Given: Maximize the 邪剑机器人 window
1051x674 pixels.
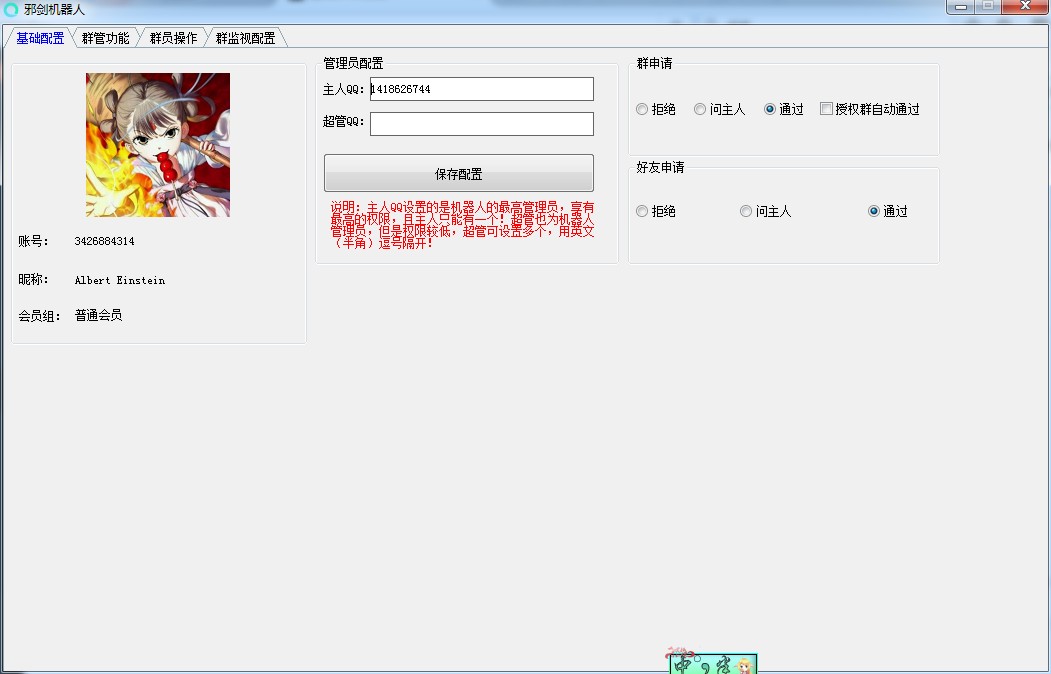Looking at the screenshot, I should coord(988,6).
